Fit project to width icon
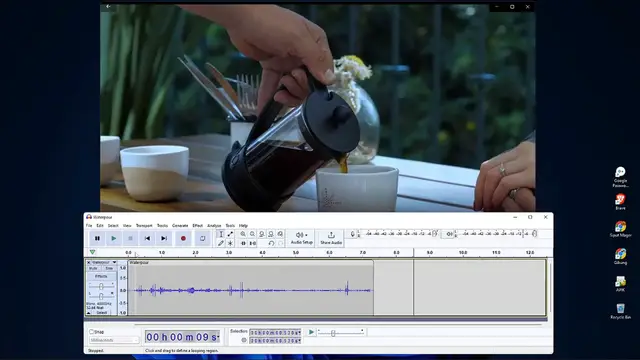This screenshot has height=360, width=640. click(271, 234)
